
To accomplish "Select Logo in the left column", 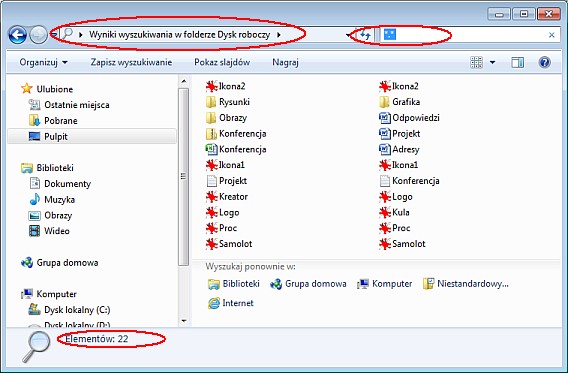I will pyautogui.click(x=222, y=213).
